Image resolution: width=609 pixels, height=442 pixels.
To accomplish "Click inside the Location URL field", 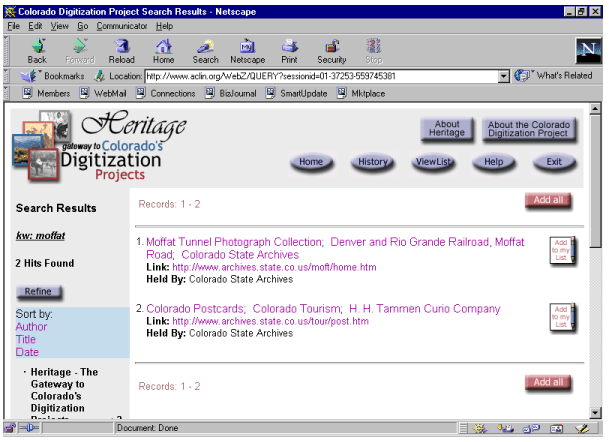I will click(322, 76).
